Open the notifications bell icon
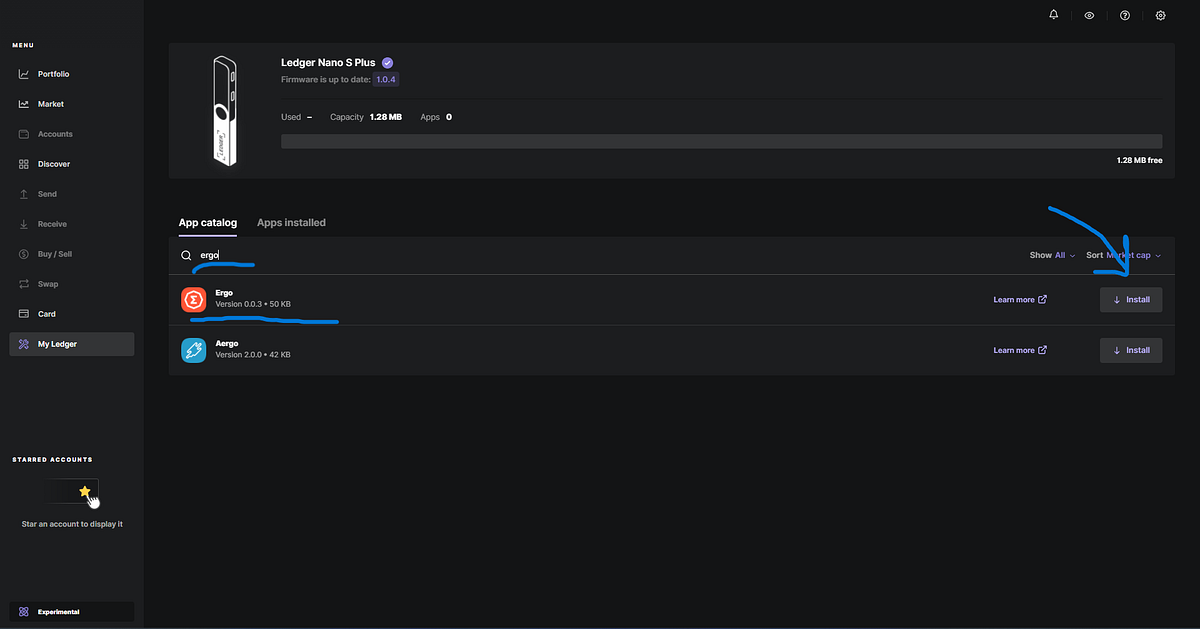The image size is (1200, 629). [x=1054, y=15]
